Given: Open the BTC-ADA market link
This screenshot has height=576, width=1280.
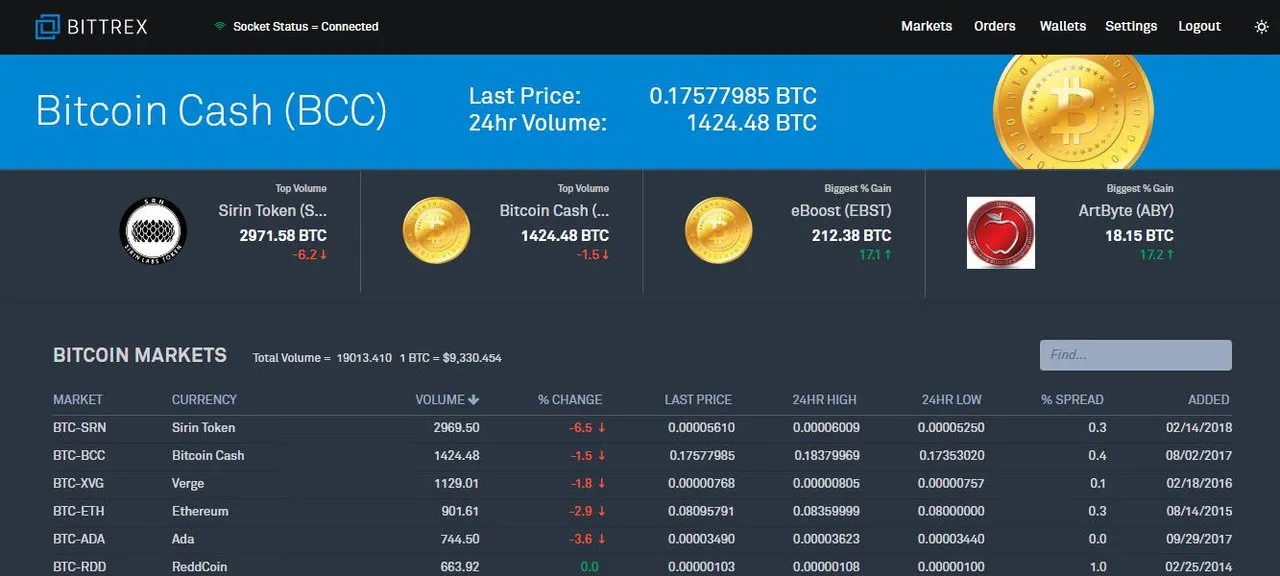Looking at the screenshot, I should pyautogui.click(x=79, y=539).
